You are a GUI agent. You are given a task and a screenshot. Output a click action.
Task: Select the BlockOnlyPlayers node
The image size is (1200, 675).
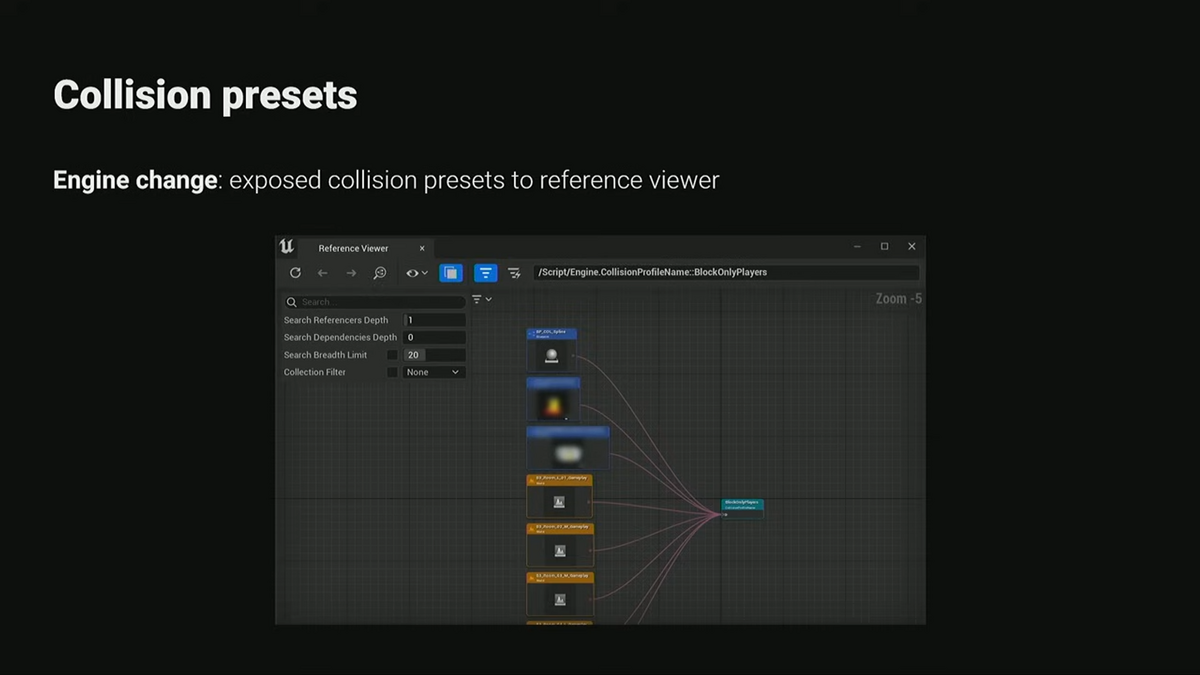(x=742, y=506)
